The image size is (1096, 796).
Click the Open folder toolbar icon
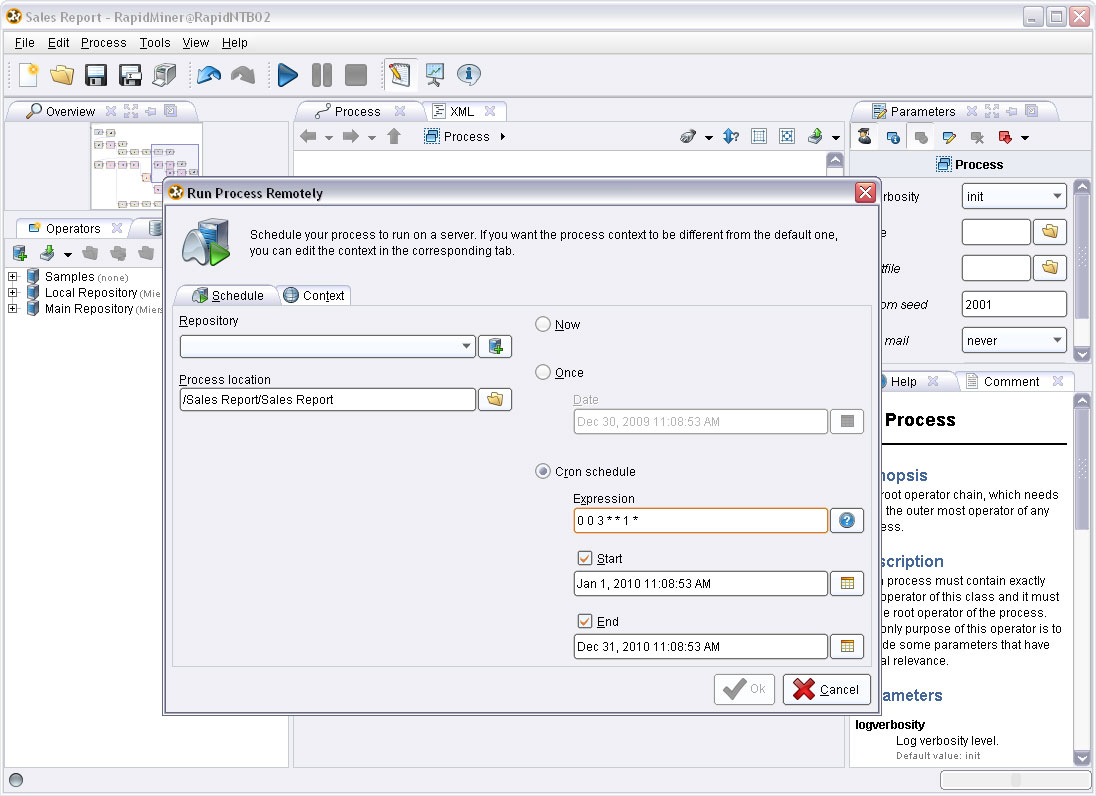62,75
